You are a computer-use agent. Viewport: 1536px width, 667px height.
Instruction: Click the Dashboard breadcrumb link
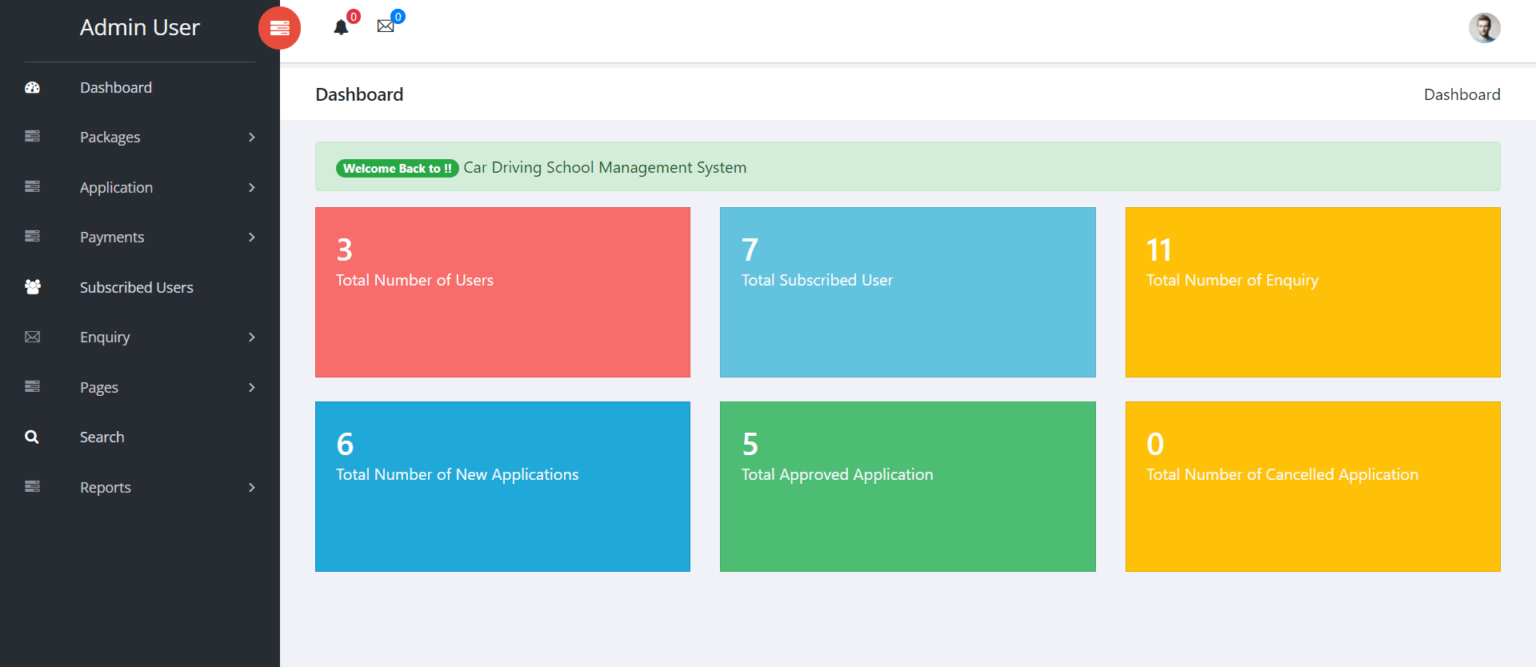tap(1461, 95)
